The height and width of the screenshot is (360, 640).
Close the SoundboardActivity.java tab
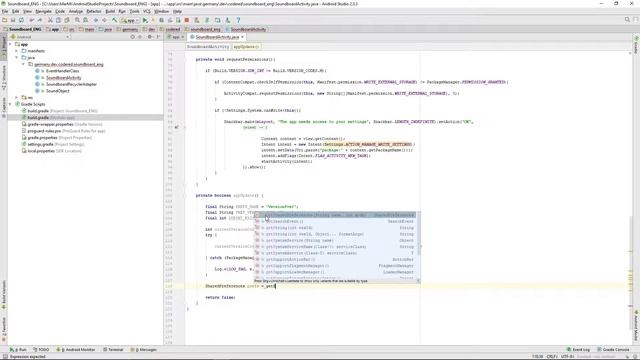click(242, 37)
